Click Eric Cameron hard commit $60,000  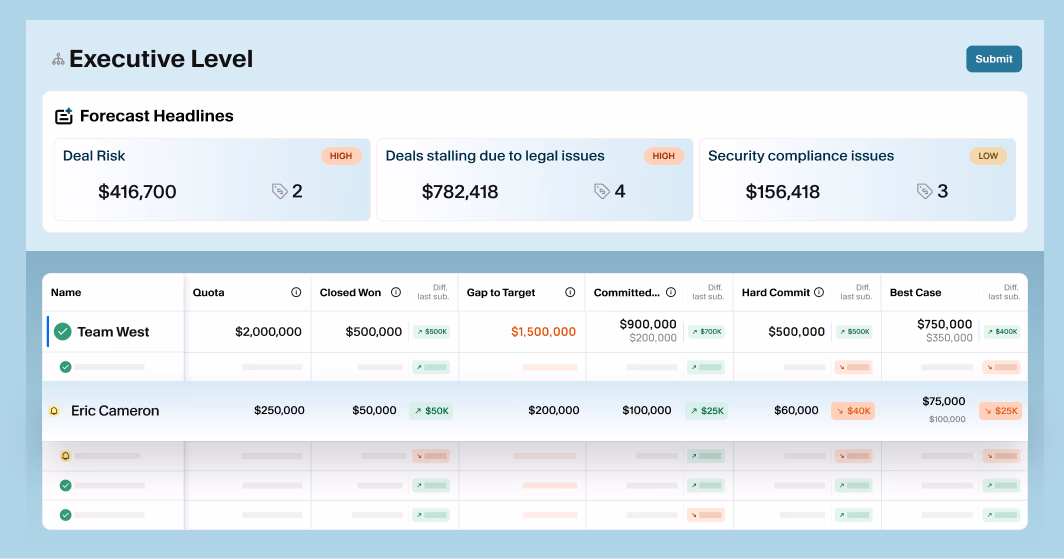796,410
